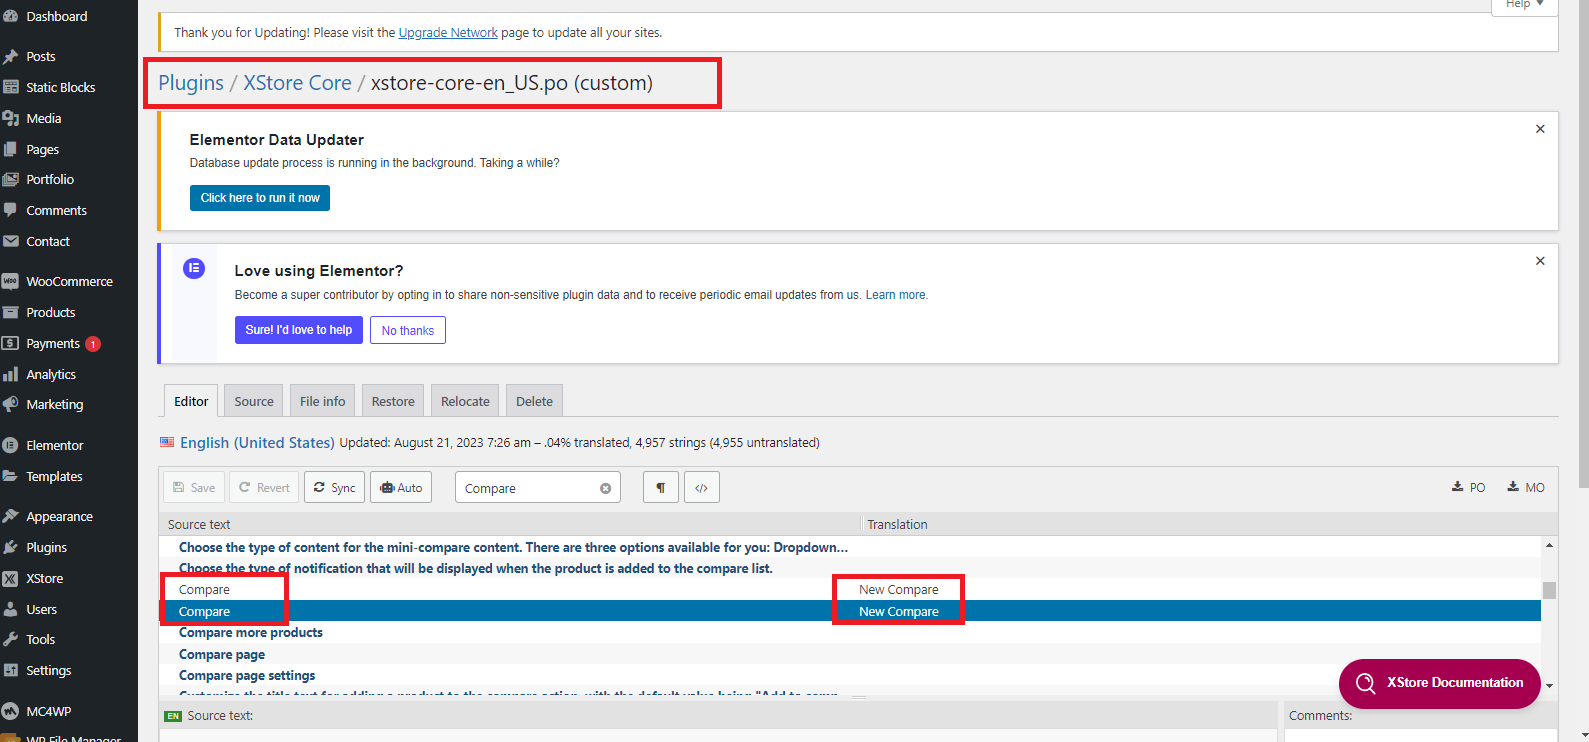
Task: Open the Contact menu
Action: 48,241
